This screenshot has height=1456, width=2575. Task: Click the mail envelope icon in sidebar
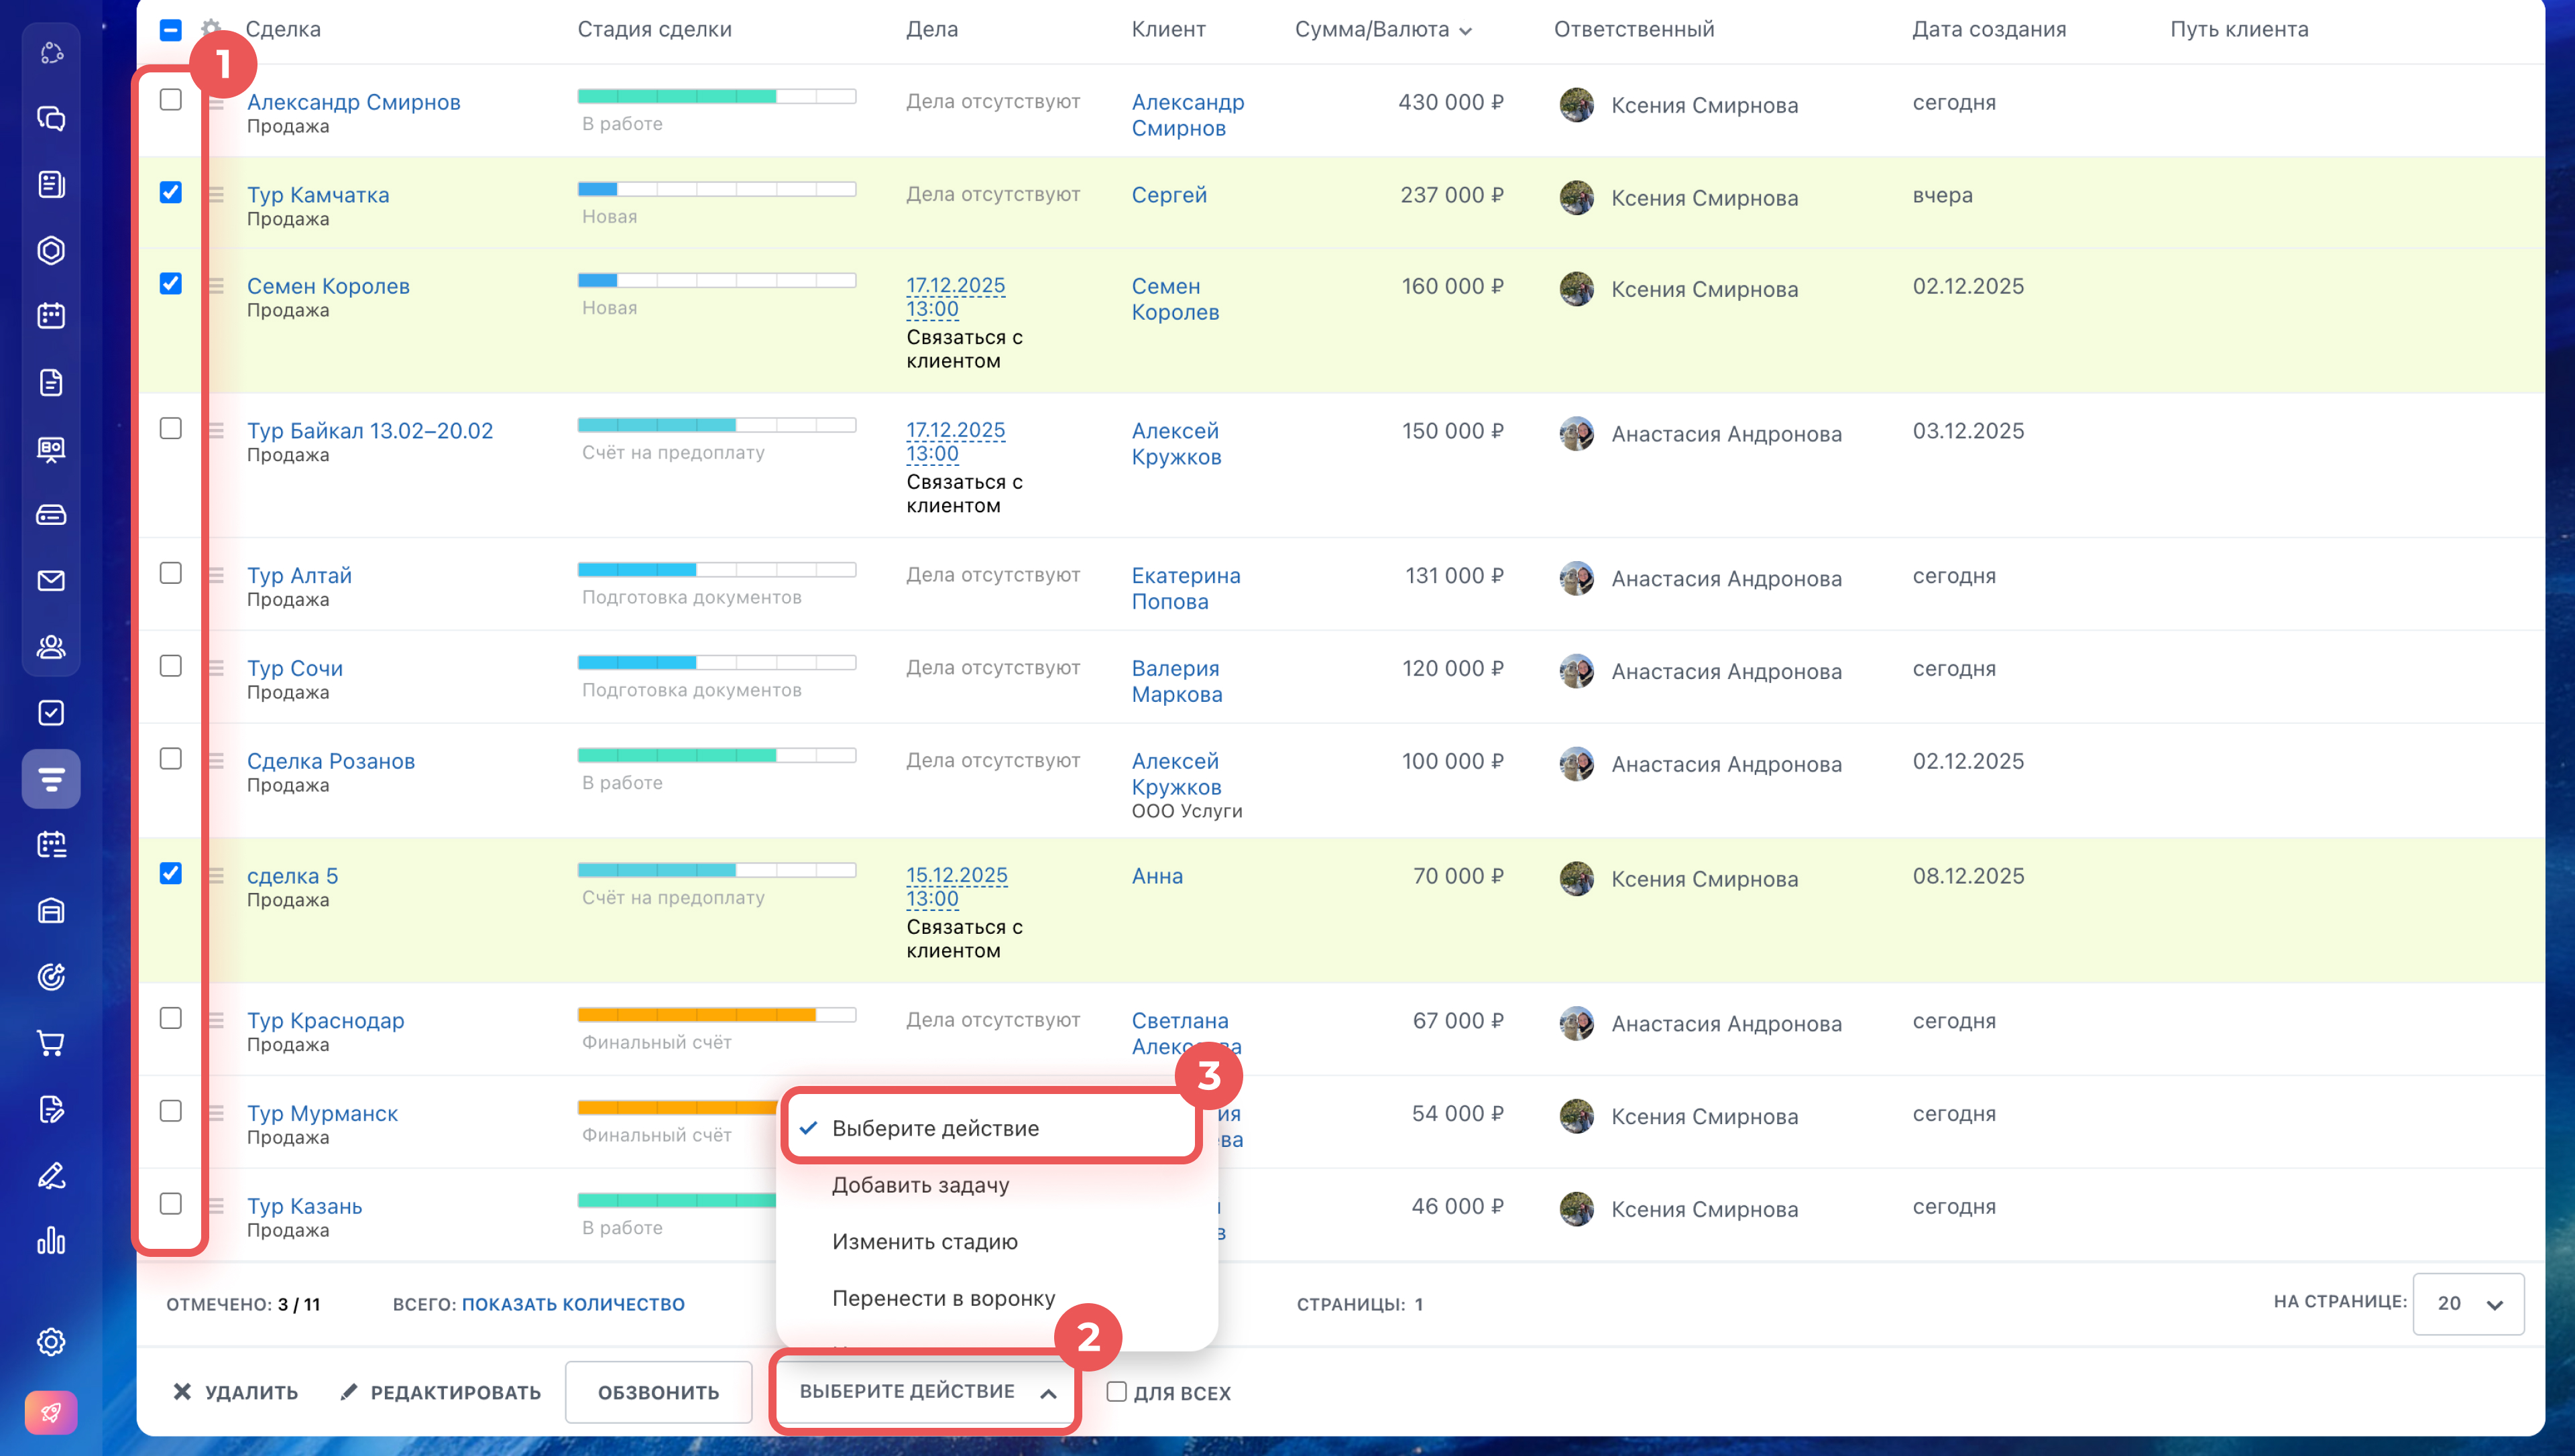point(51,581)
